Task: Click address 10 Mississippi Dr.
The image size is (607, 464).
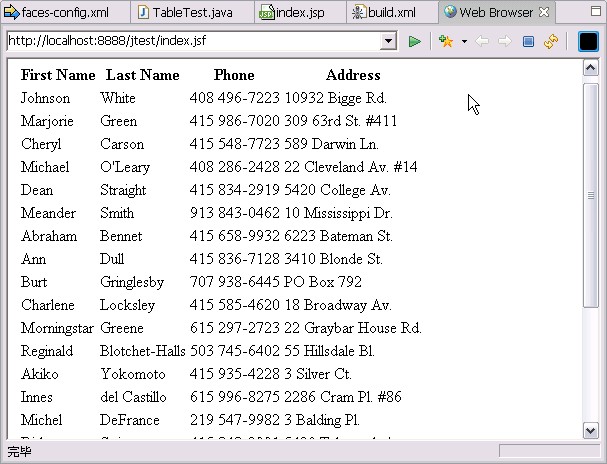Action: [338, 213]
